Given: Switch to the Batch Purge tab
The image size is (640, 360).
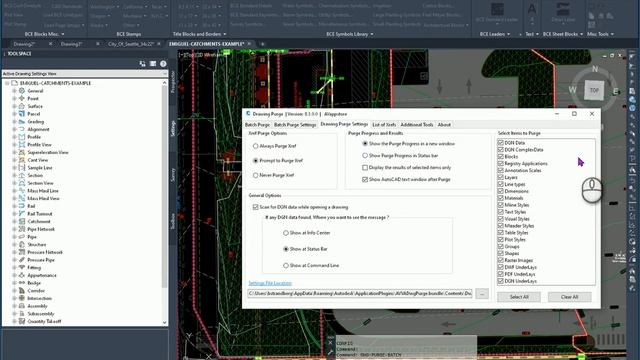Looking at the screenshot, I should [x=257, y=124].
